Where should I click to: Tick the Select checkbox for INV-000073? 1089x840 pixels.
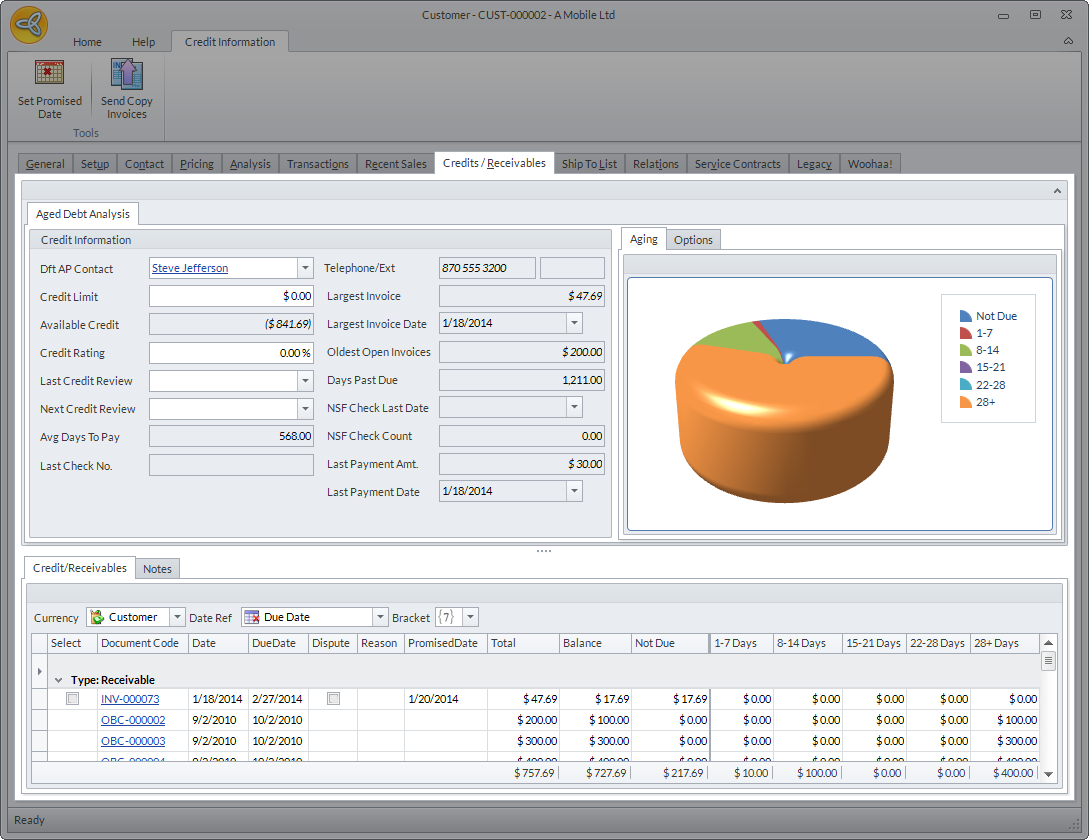(72, 699)
